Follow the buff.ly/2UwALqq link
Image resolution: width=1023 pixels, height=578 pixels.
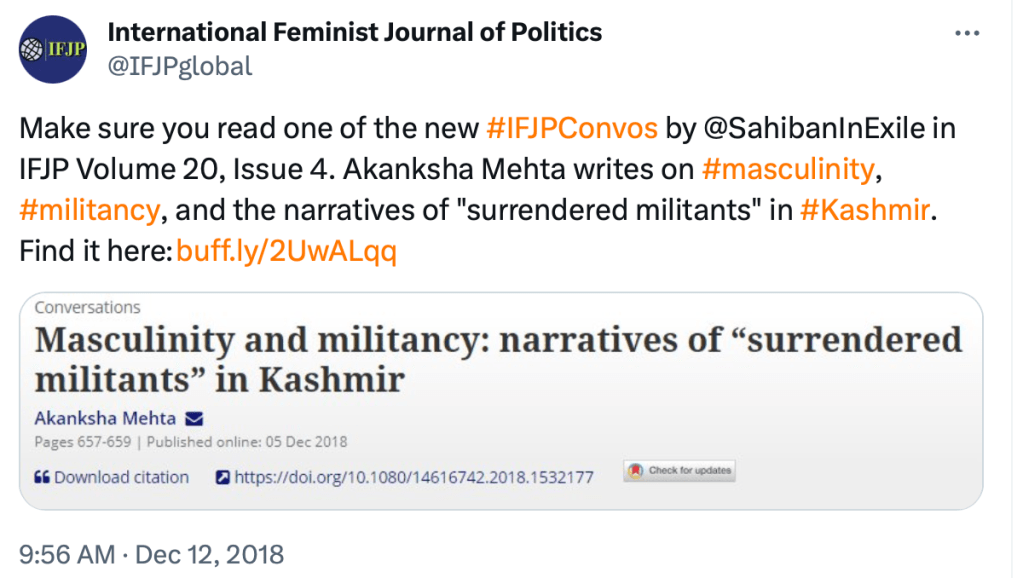click(286, 251)
